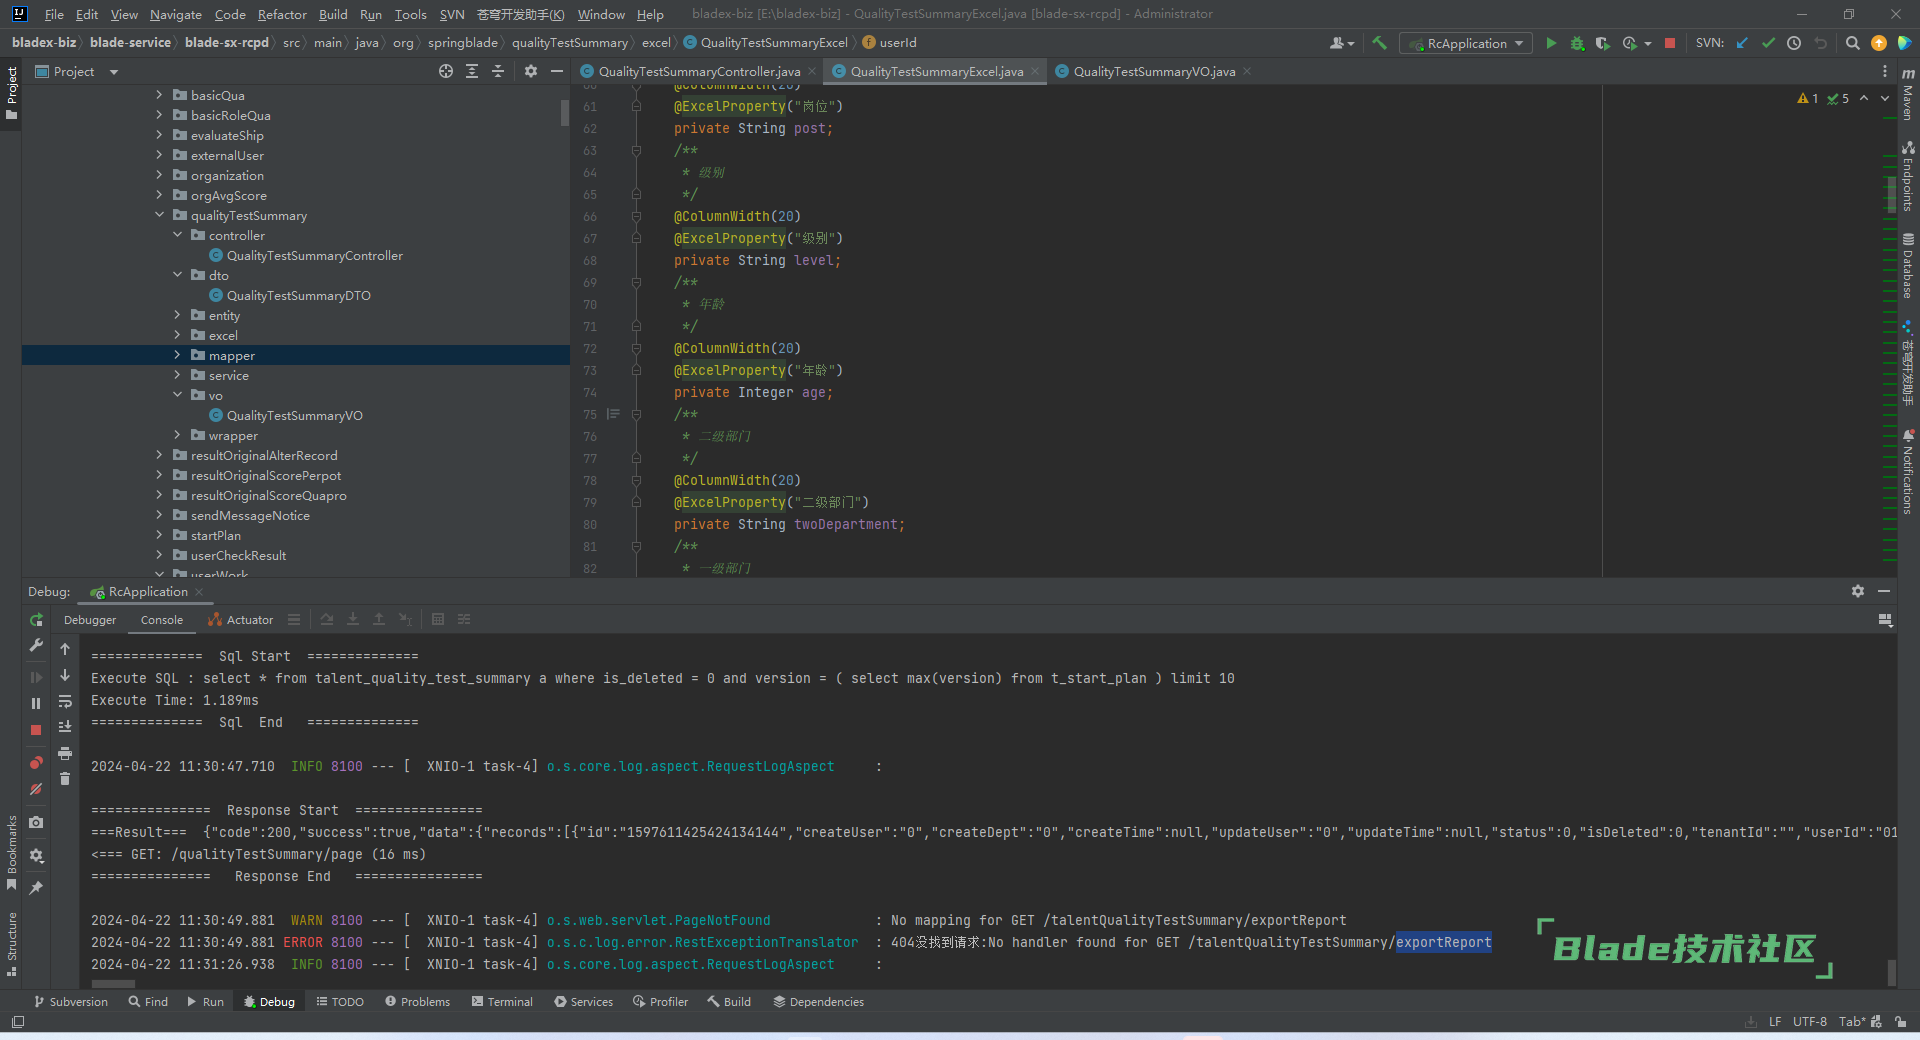
Task: Pause the program in the debug sidebar
Action: coord(36,703)
